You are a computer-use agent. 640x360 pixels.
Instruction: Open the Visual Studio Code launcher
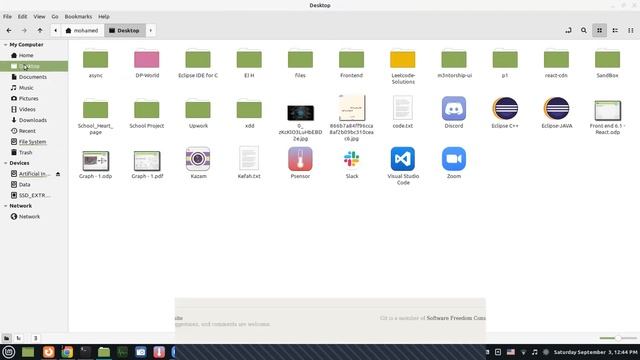pos(402,159)
